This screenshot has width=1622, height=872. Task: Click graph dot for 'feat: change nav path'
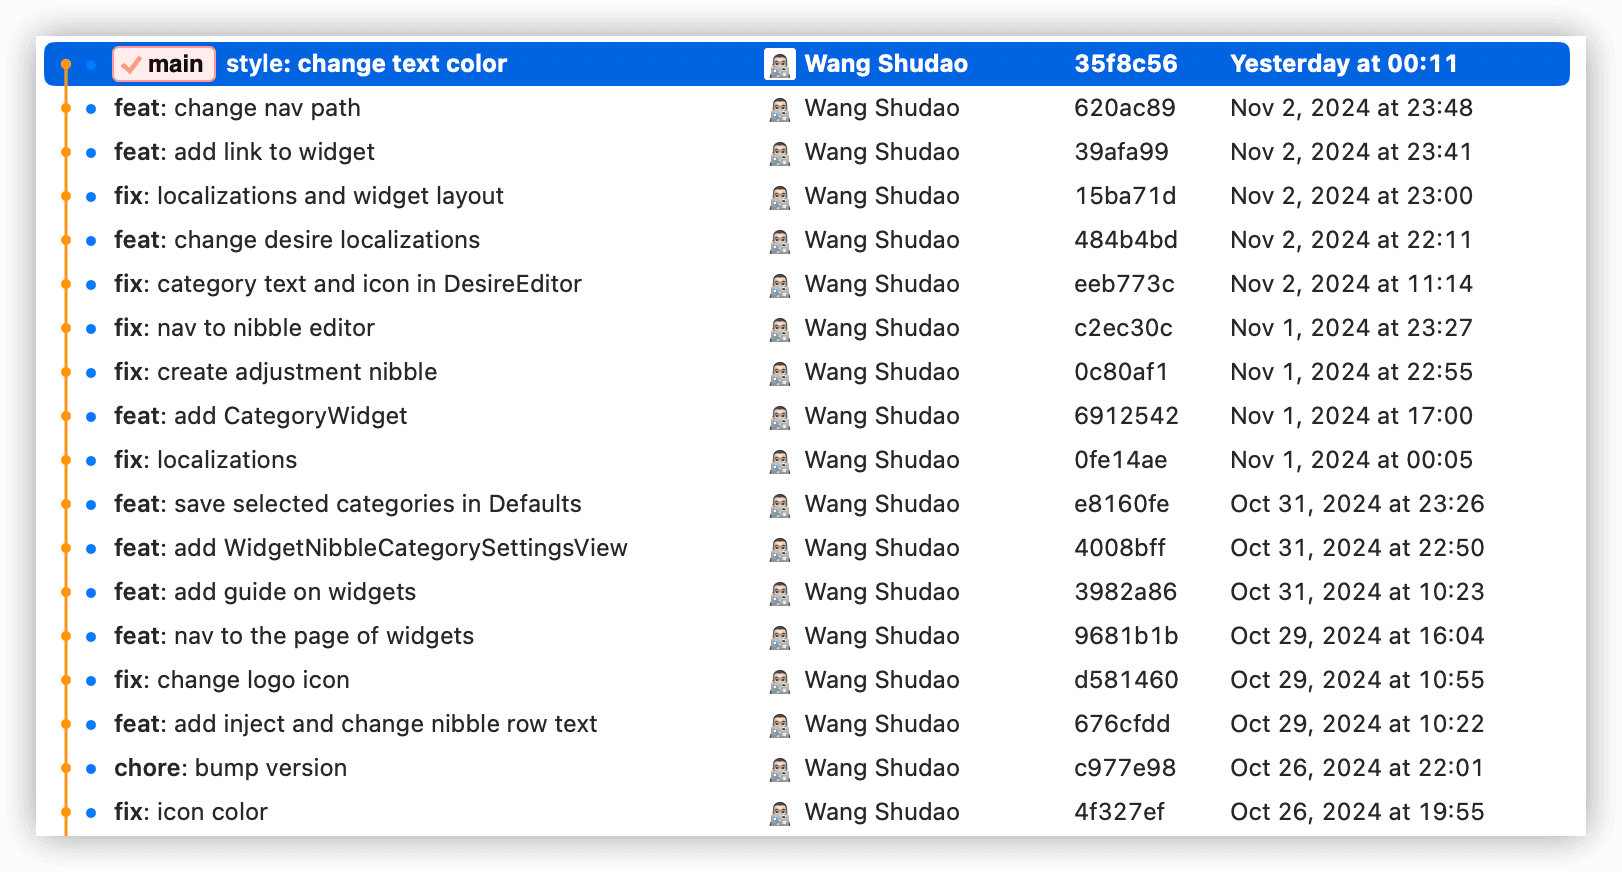(x=91, y=108)
